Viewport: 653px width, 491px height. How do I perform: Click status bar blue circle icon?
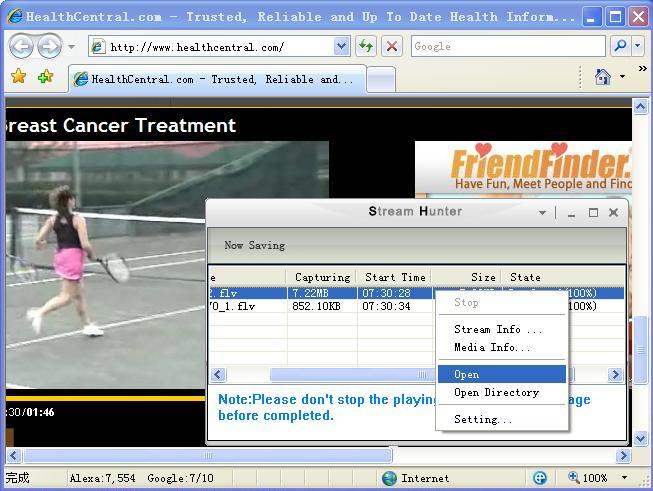540,478
